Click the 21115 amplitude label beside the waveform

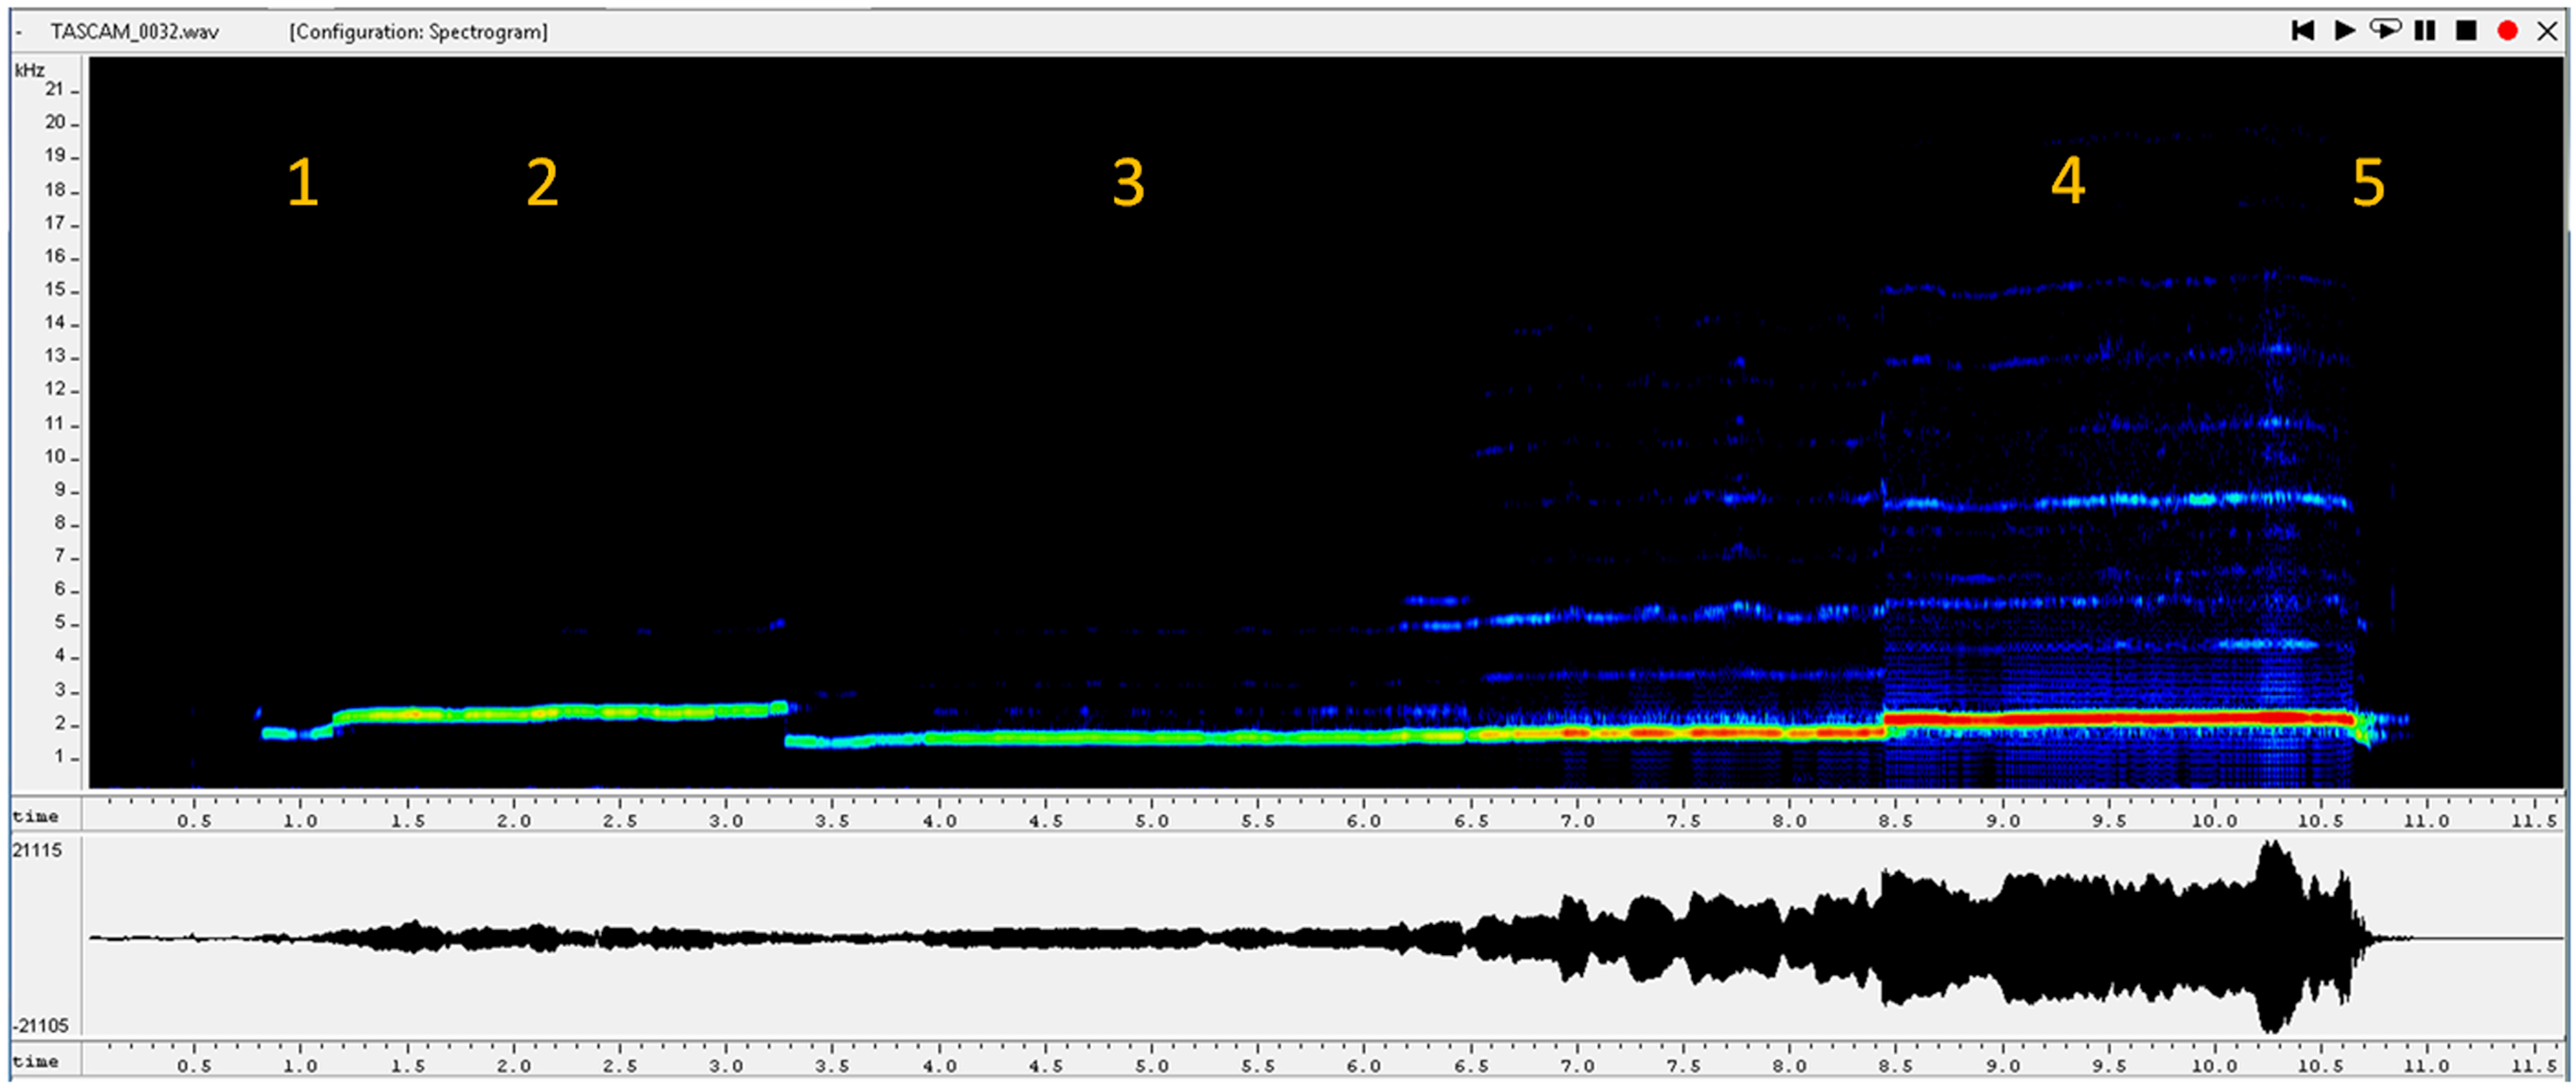[x=37, y=850]
